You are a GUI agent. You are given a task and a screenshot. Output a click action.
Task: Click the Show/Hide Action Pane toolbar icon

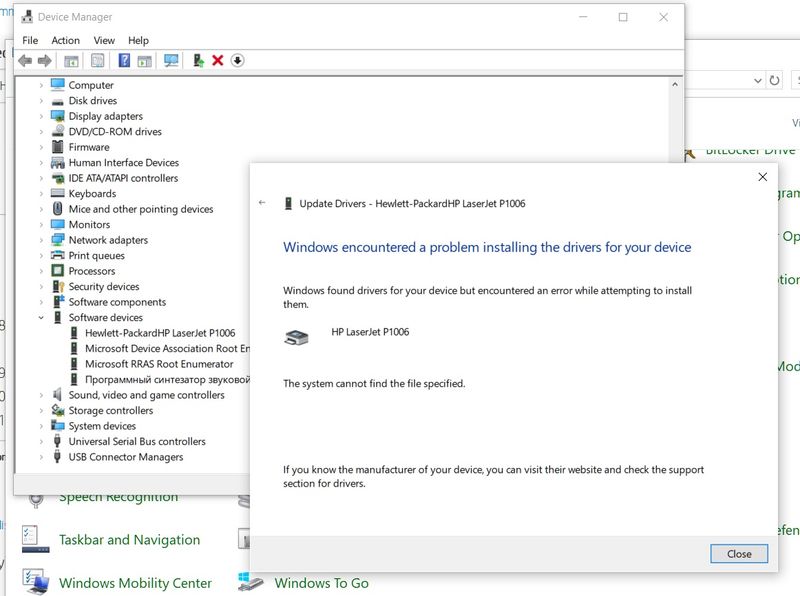145,61
